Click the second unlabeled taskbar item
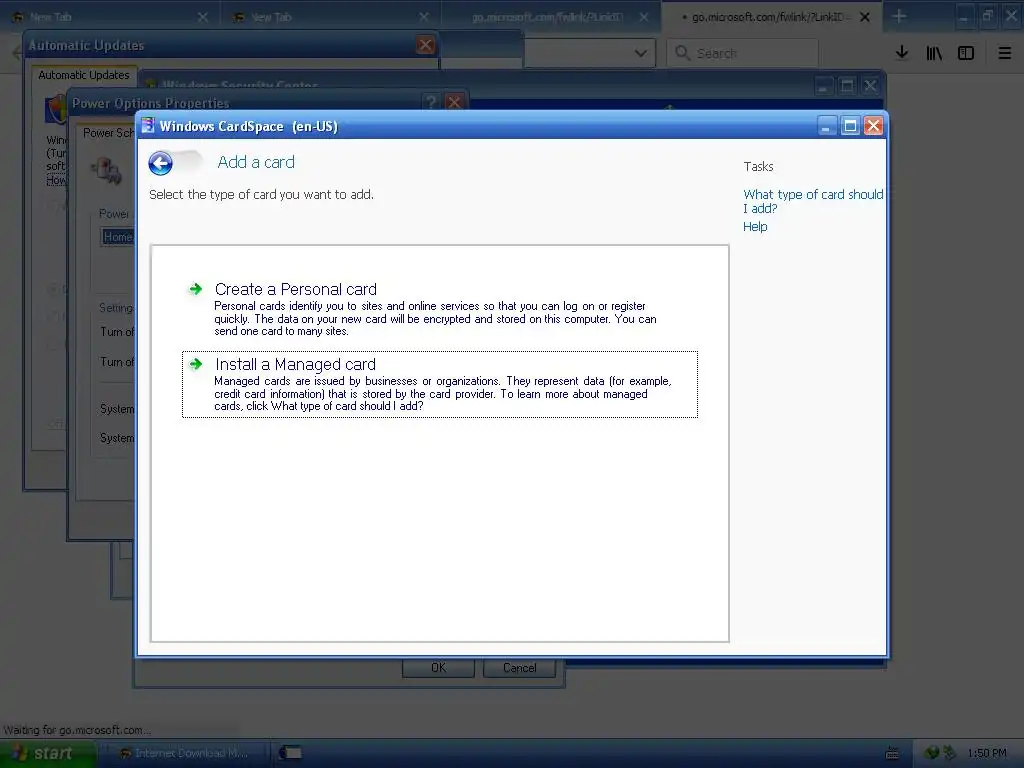 tap(291, 753)
